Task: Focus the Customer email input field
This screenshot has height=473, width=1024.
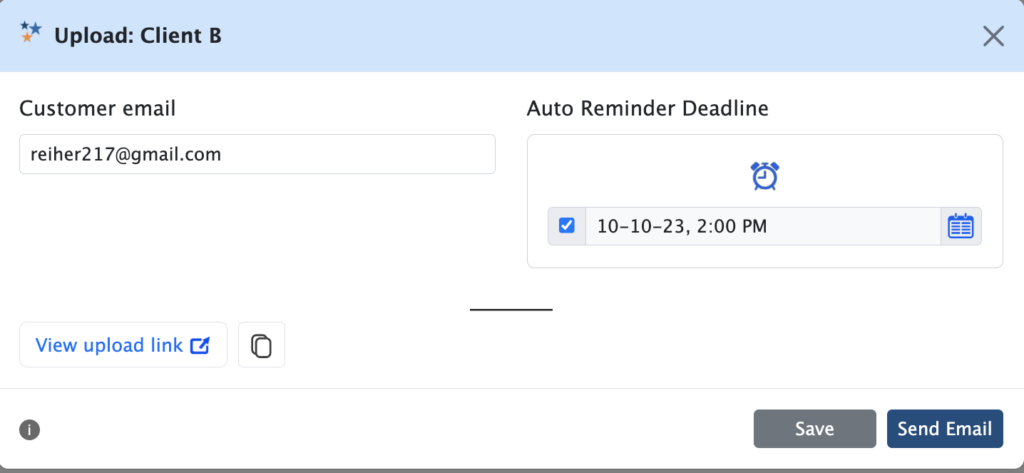Action: click(257, 155)
